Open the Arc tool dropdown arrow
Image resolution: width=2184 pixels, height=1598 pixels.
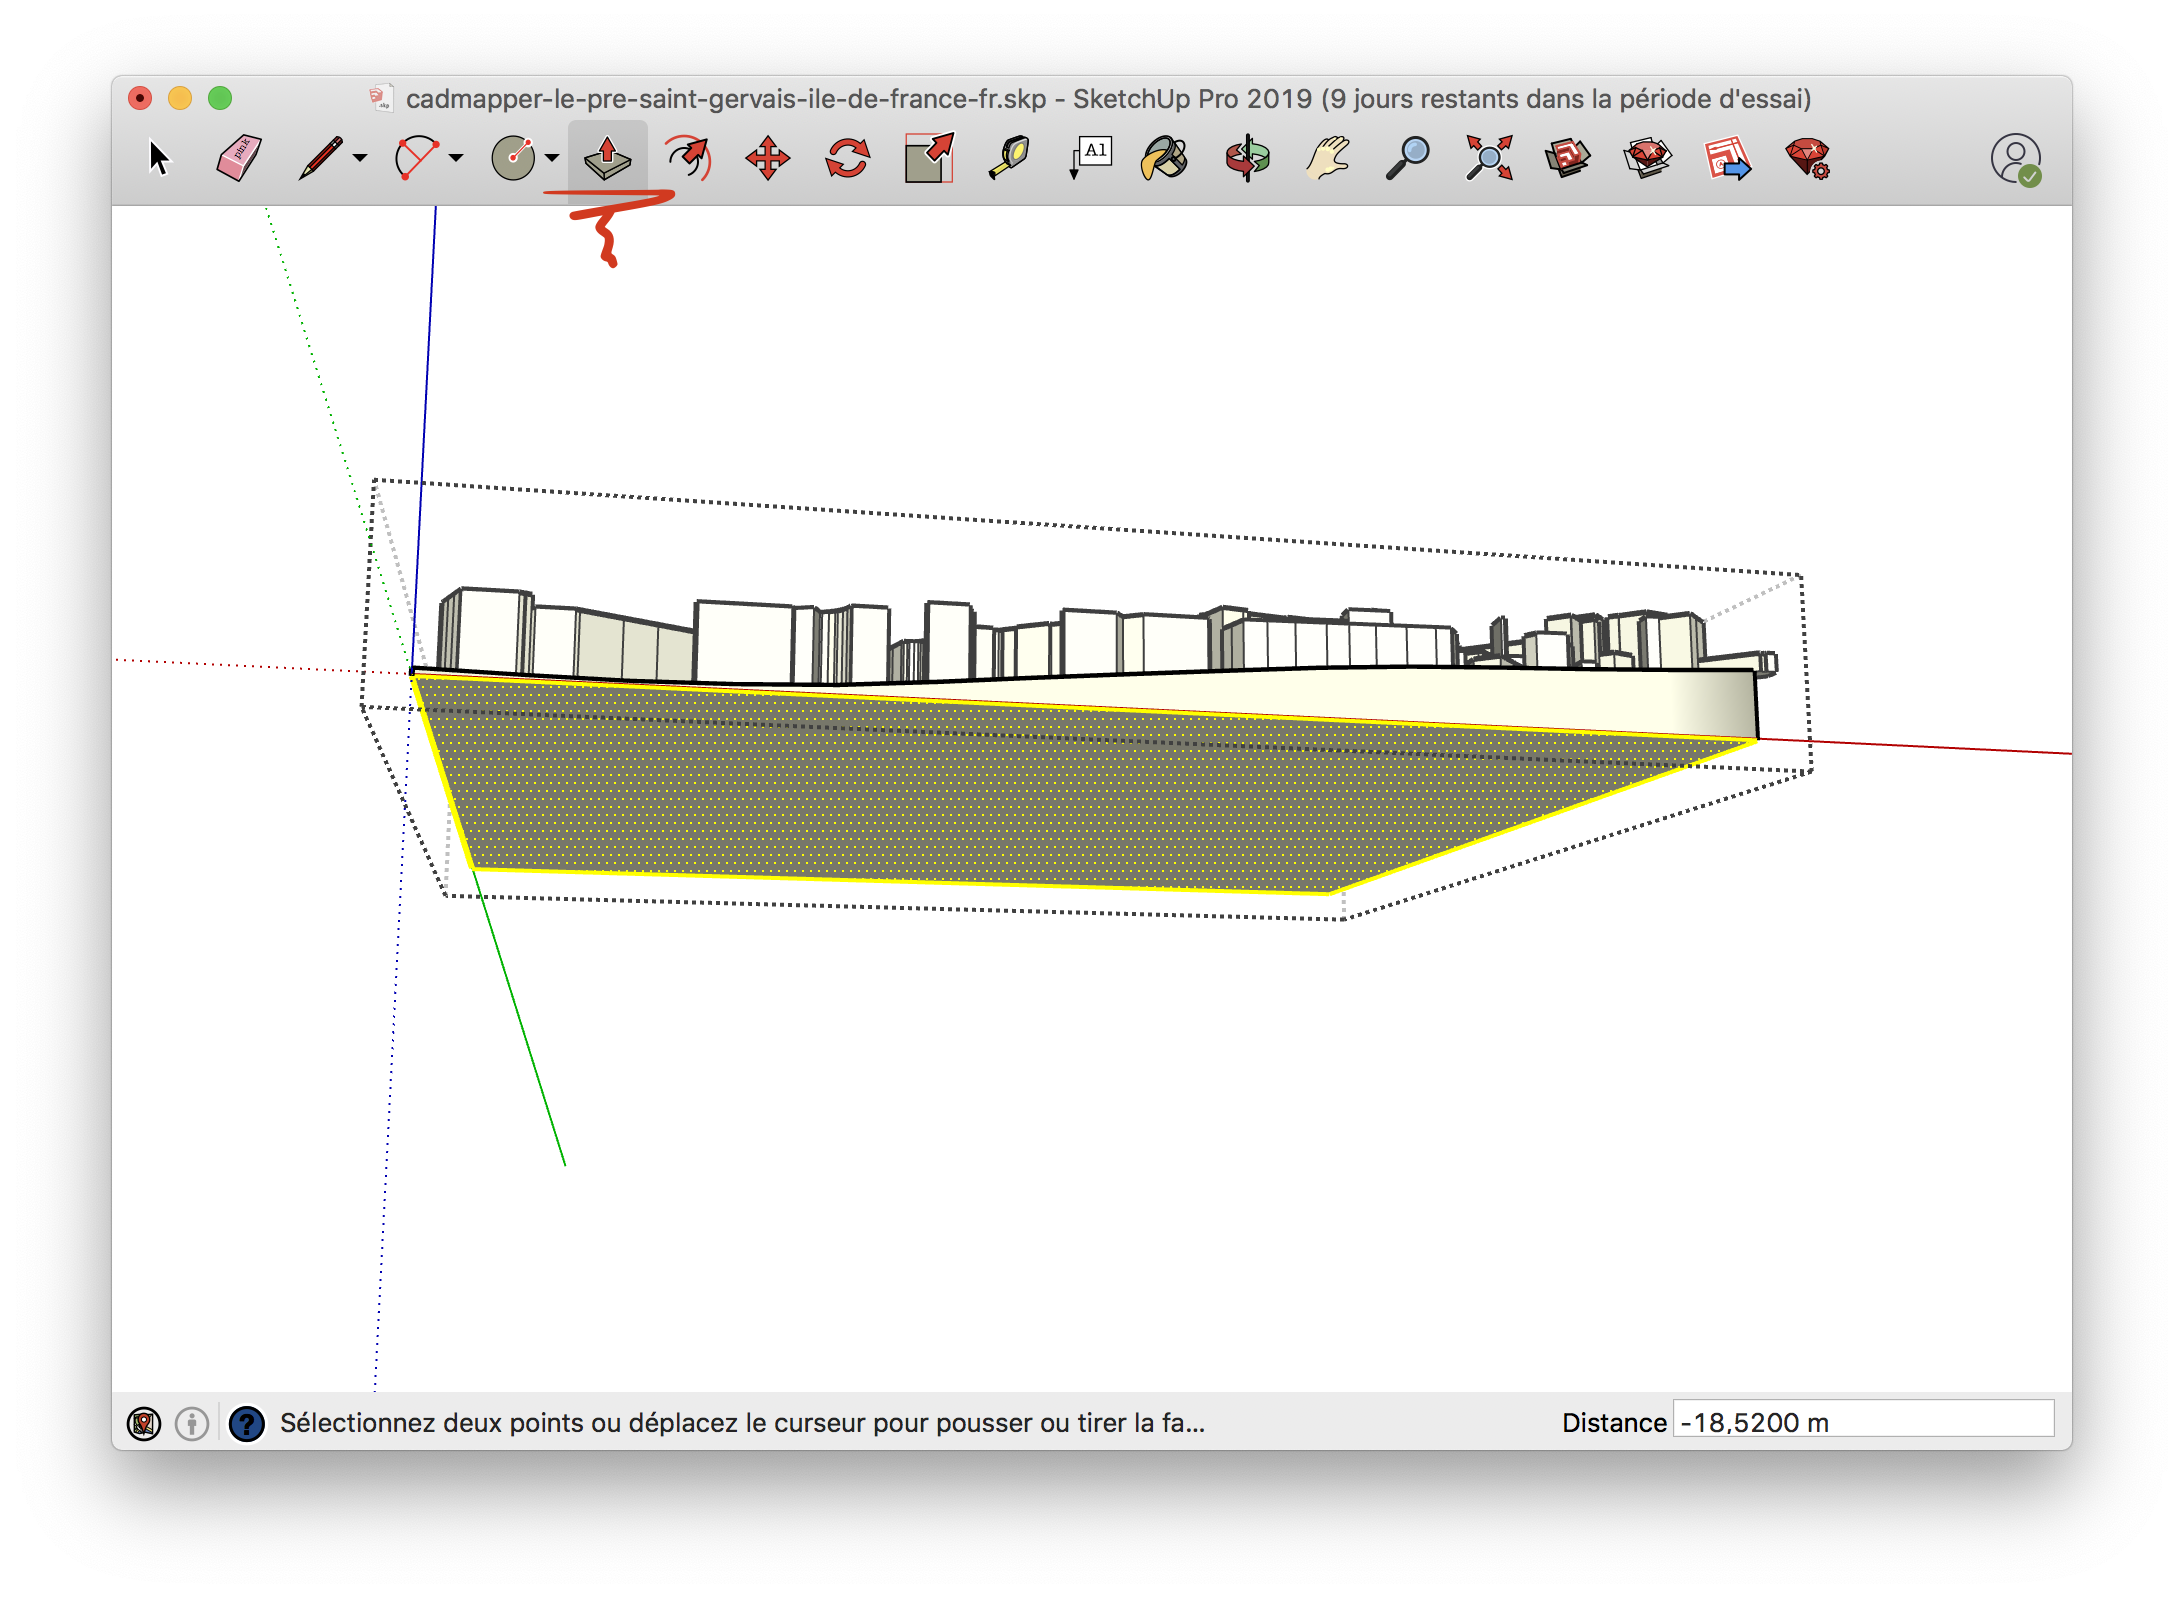click(x=456, y=158)
